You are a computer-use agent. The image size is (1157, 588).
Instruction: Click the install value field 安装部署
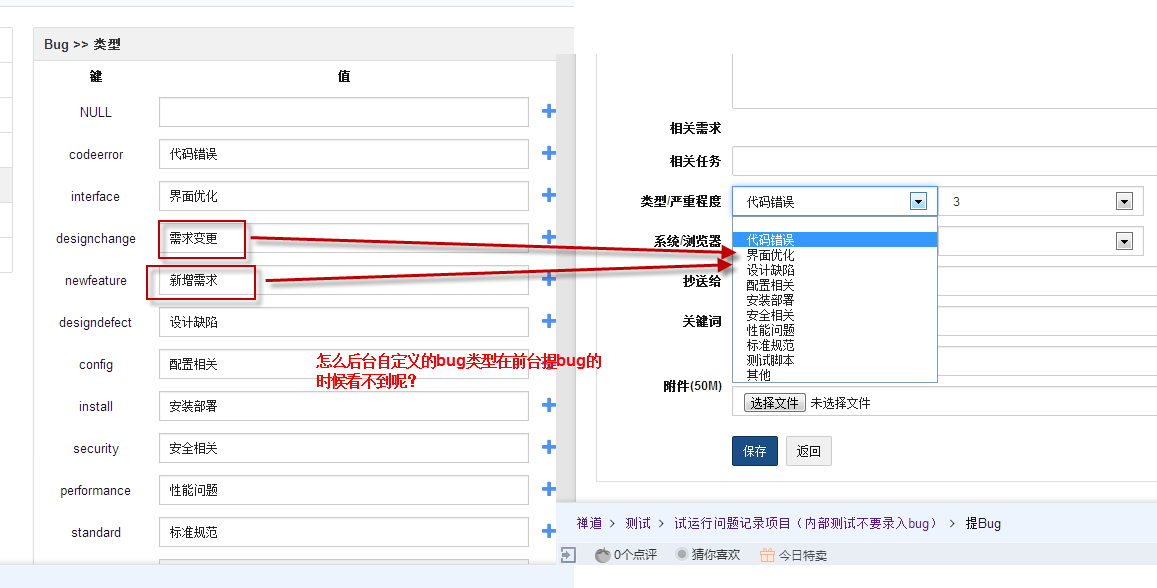pos(344,406)
